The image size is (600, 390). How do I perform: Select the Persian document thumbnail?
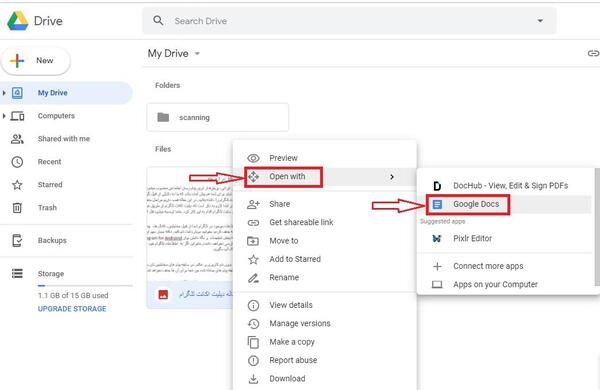(x=190, y=224)
